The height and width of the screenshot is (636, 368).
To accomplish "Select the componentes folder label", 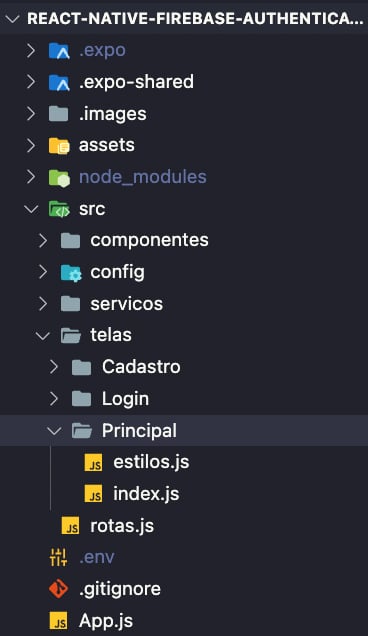I will (x=149, y=241).
